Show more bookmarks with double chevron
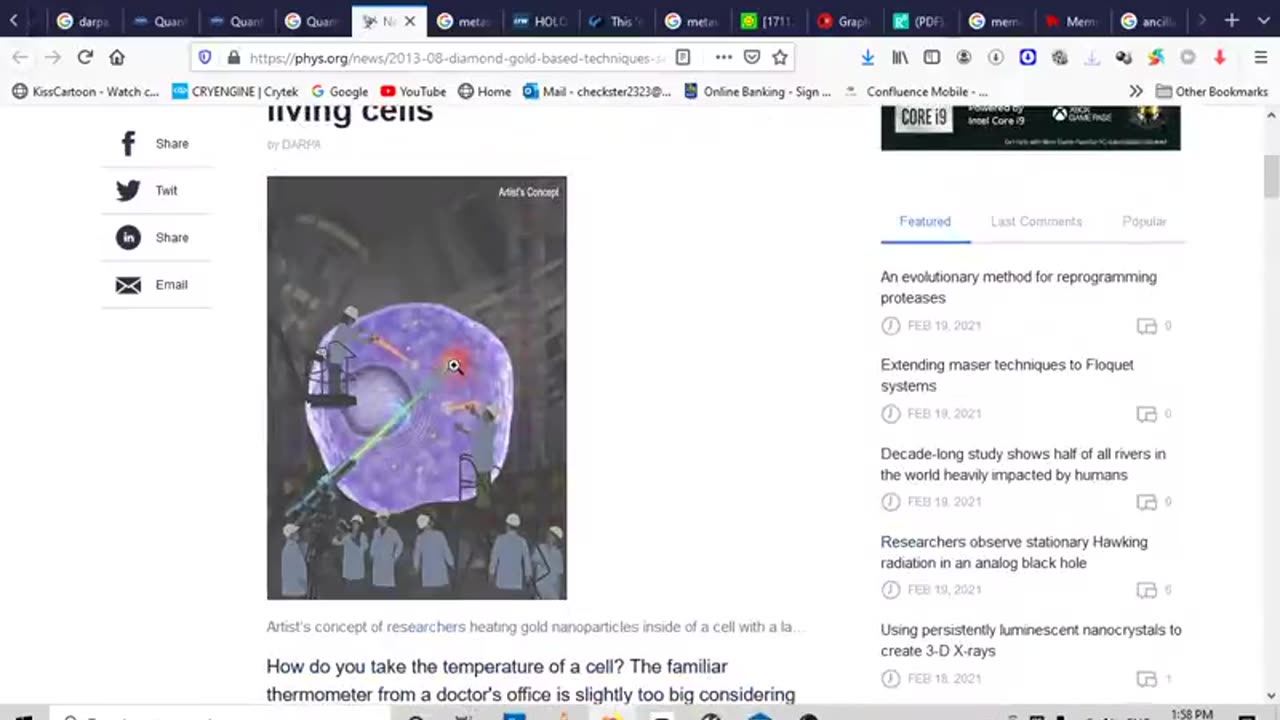This screenshot has width=1280, height=720. (x=1136, y=91)
